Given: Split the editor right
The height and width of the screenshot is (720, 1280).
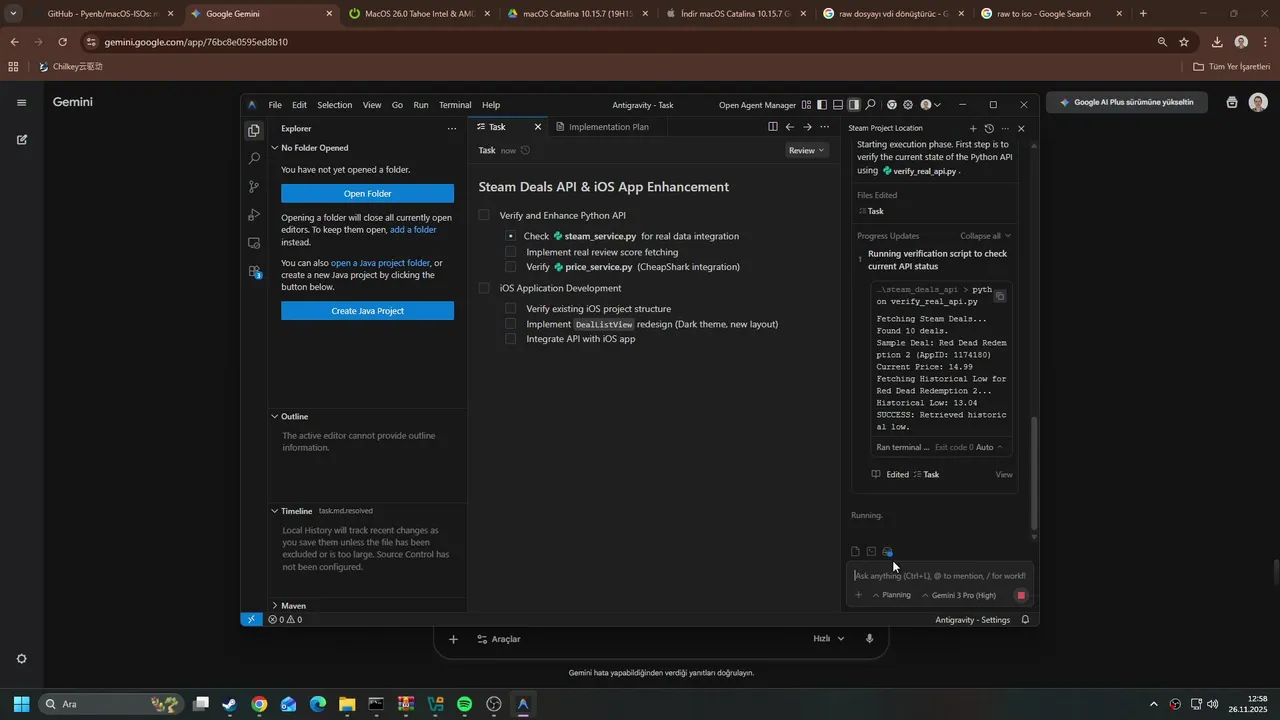Looking at the screenshot, I should pyautogui.click(x=773, y=127).
